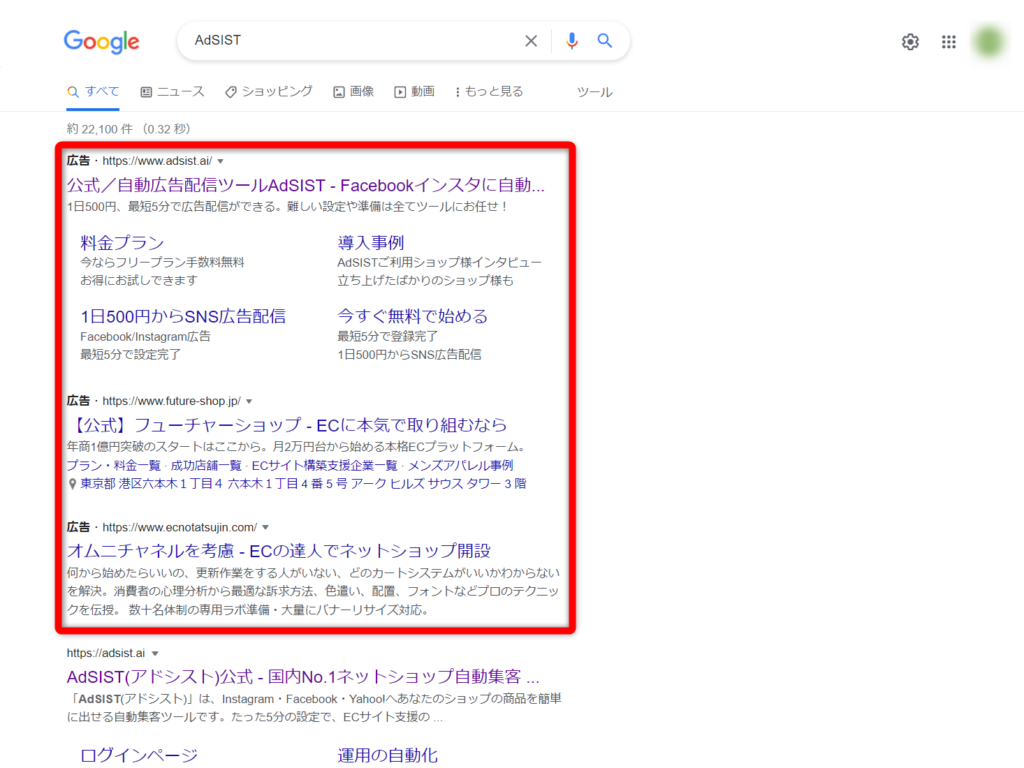The height and width of the screenshot is (768, 1024).
Task: Open the Google apps grid
Action: pyautogui.click(x=949, y=42)
